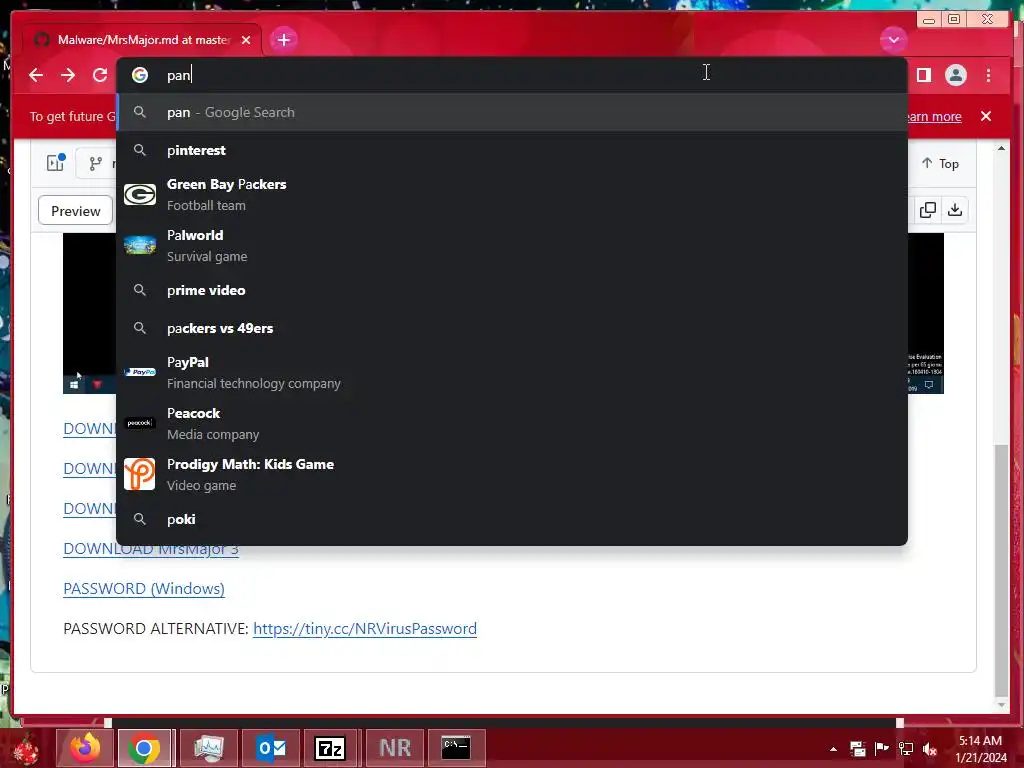This screenshot has height=768, width=1024.
Task: Click the muted volume tray icon
Action: click(x=930, y=749)
